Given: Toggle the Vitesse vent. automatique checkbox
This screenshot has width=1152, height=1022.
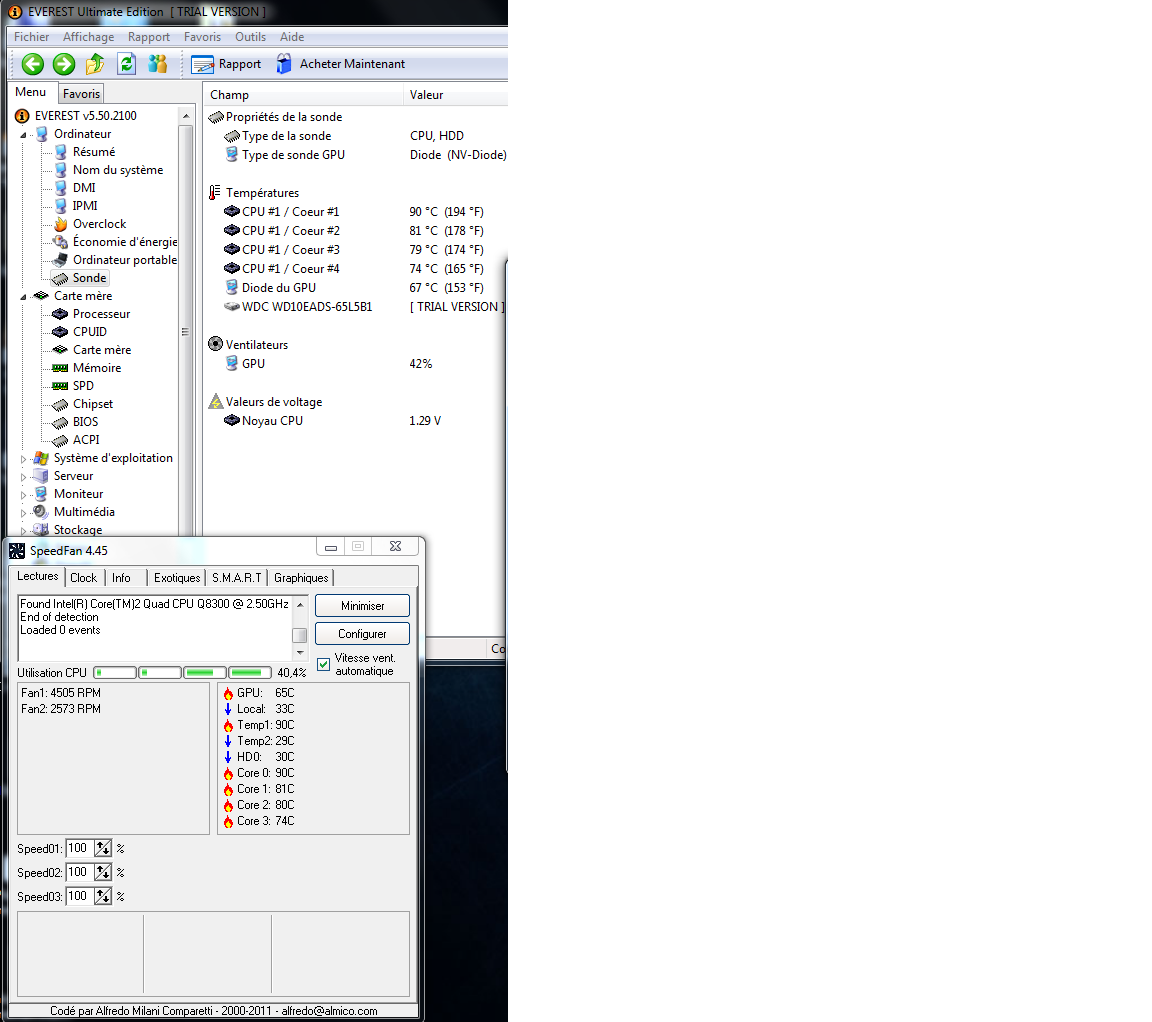Looking at the screenshot, I should tap(323, 664).
